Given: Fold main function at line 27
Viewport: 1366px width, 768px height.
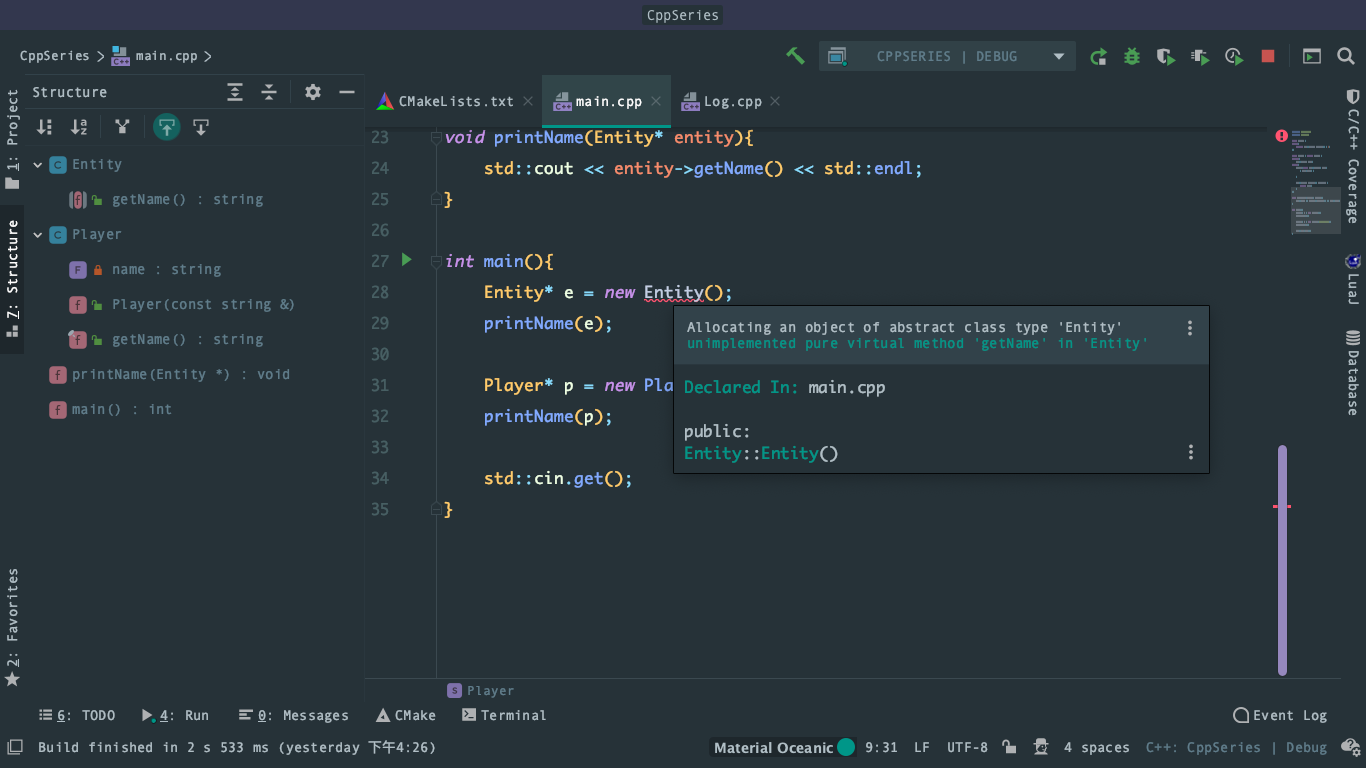Looking at the screenshot, I should point(436,261).
